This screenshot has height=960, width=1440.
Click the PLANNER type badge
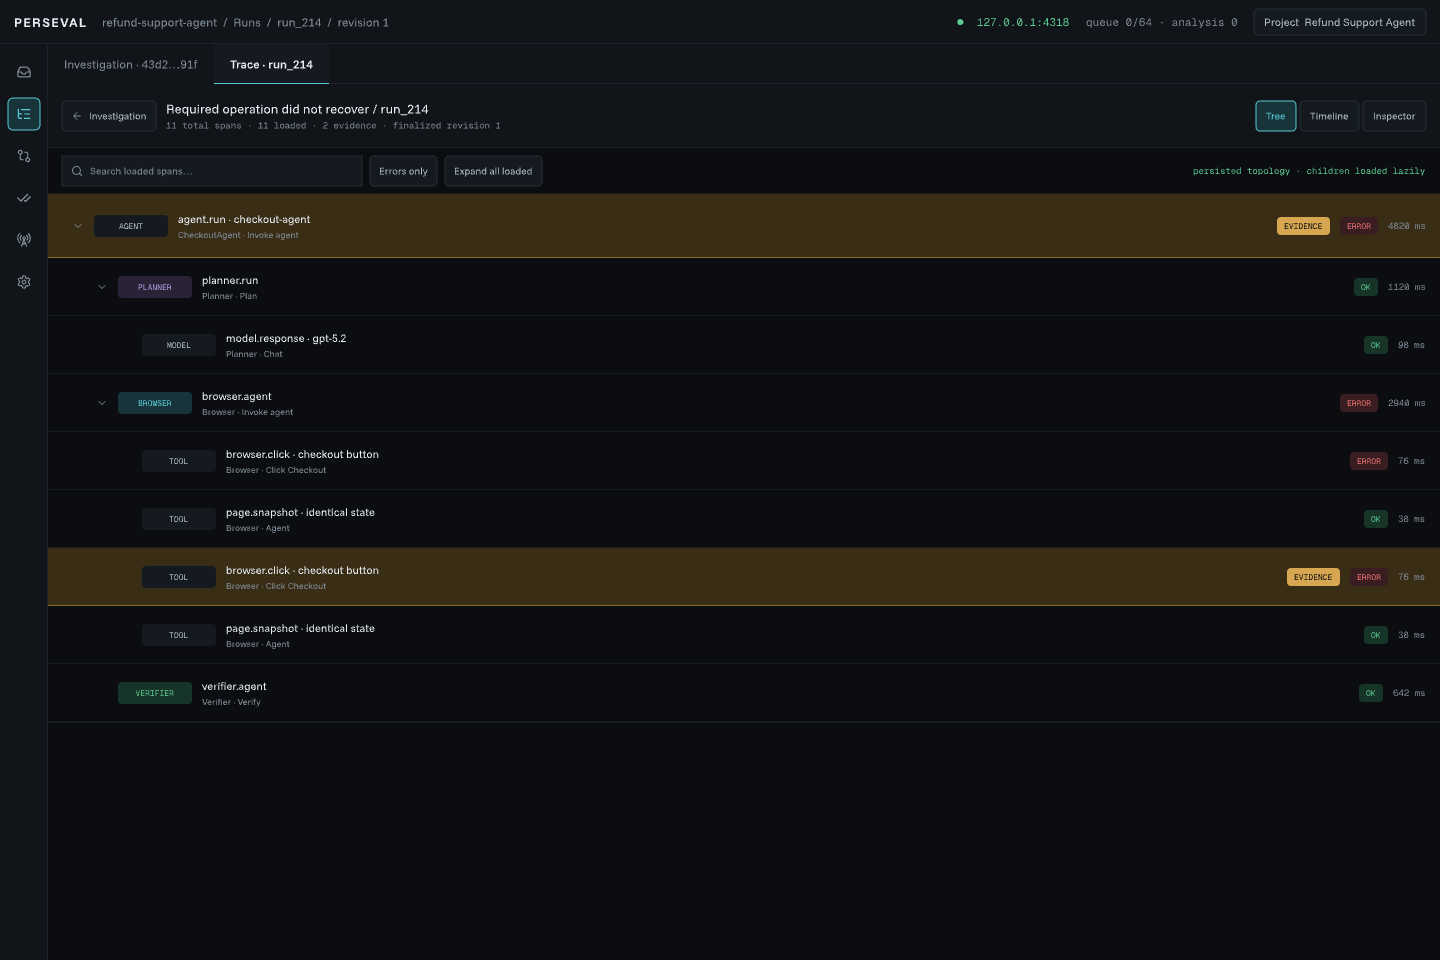point(155,287)
